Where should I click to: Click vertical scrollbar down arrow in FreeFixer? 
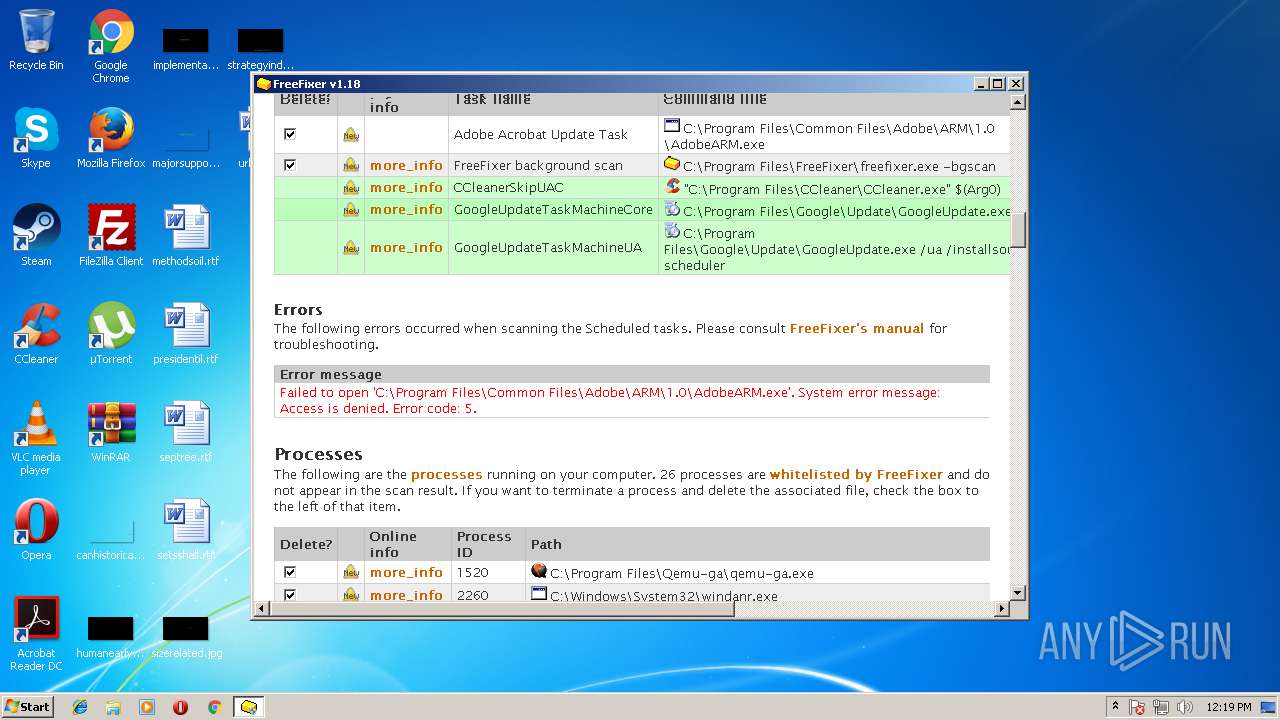click(x=1018, y=593)
